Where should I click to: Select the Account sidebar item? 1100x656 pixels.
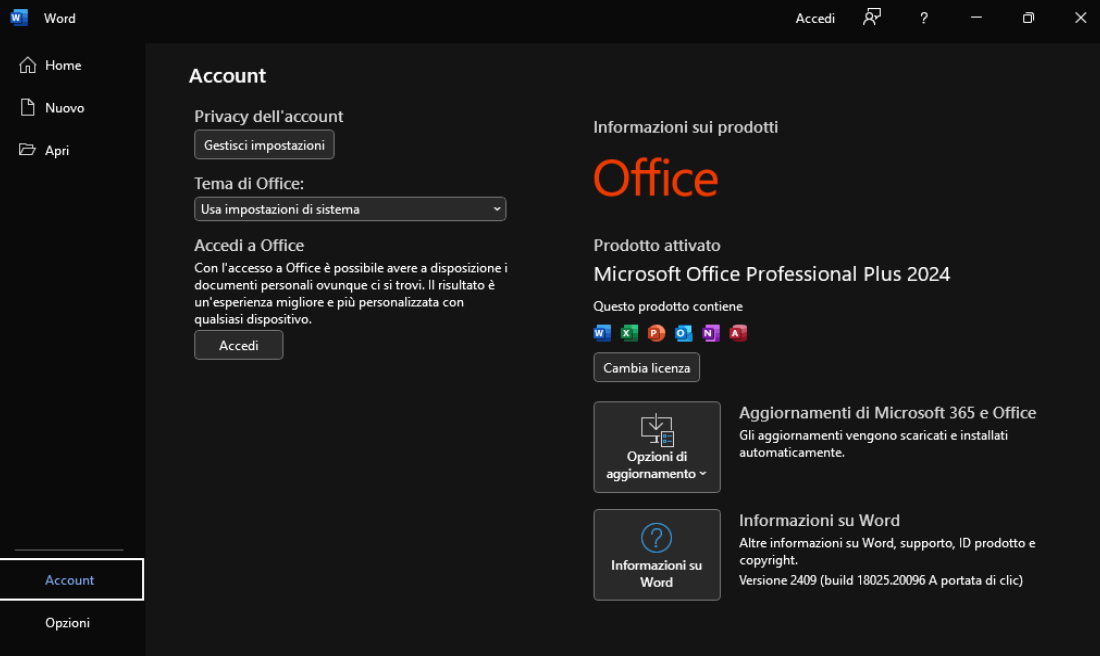tap(72, 580)
